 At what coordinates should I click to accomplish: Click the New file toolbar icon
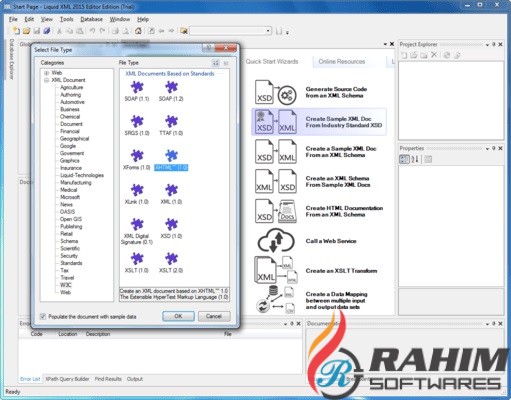(x=16, y=31)
